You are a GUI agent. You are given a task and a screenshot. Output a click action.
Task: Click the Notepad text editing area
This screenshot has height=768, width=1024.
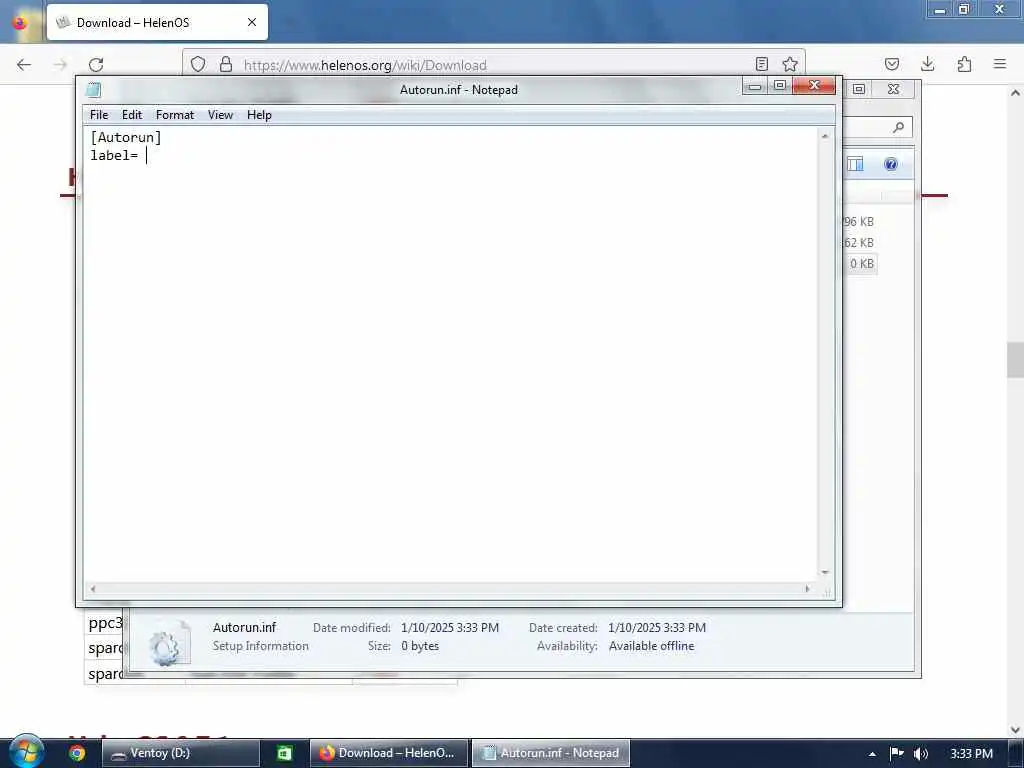coord(451,353)
